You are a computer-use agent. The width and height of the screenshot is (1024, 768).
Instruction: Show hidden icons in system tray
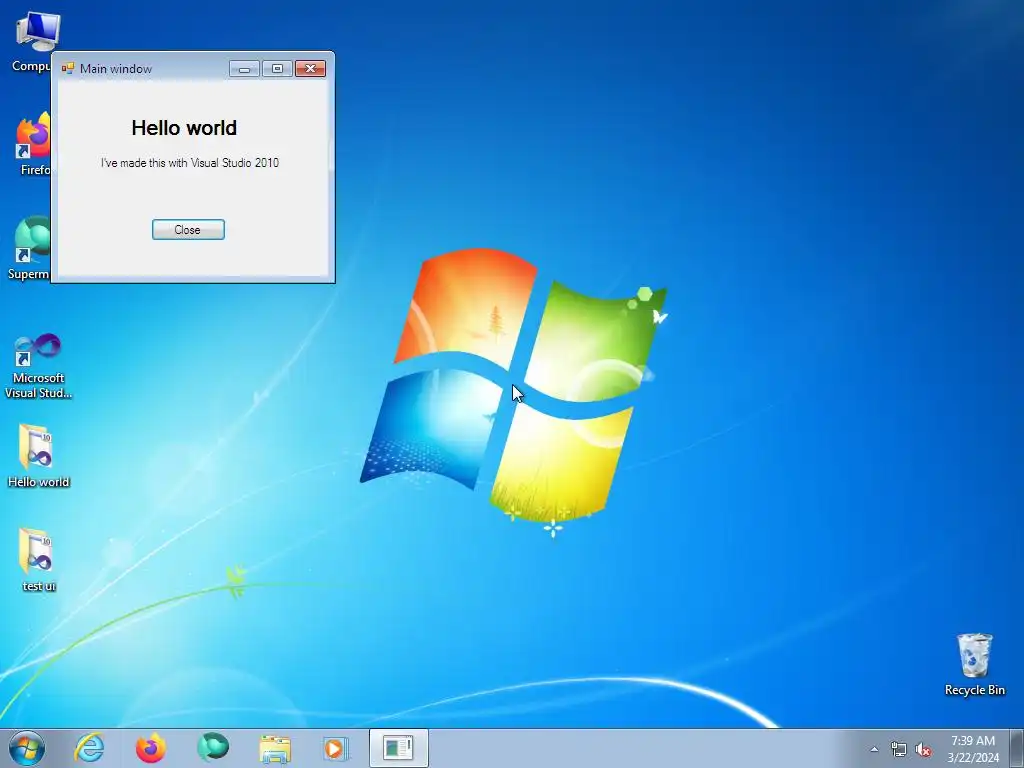(x=874, y=749)
